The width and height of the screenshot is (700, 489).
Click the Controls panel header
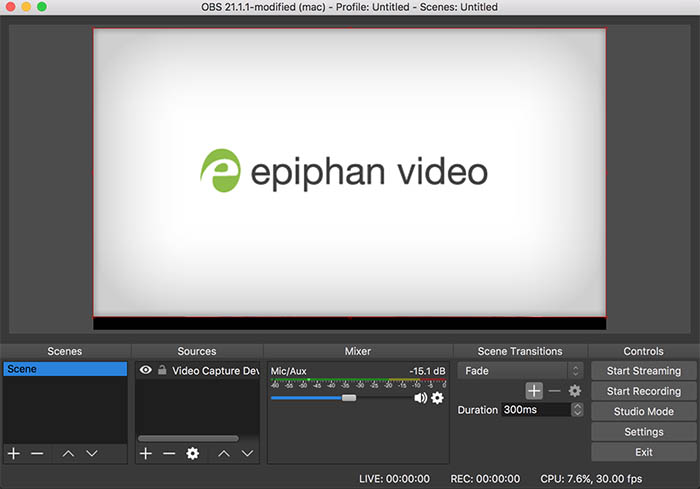pyautogui.click(x=643, y=351)
